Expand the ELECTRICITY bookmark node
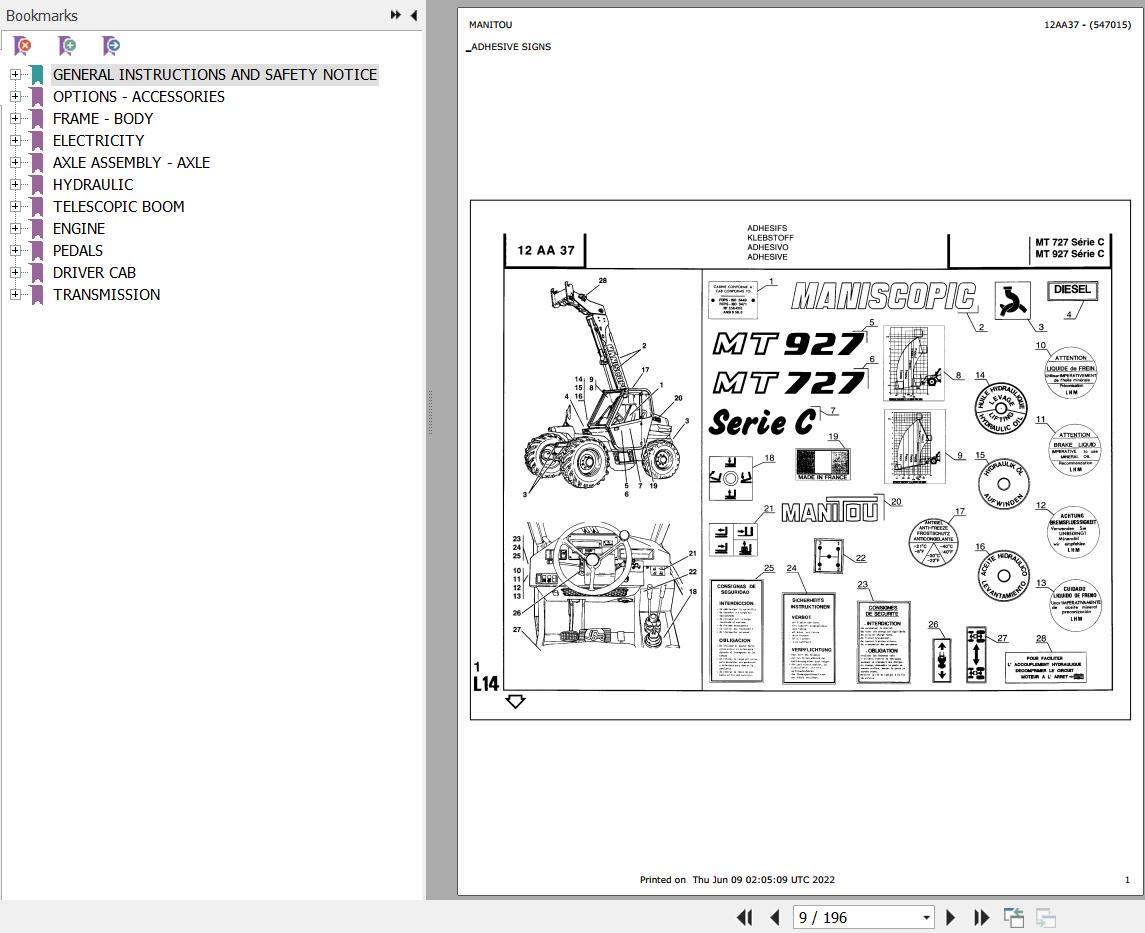 tap(15, 140)
